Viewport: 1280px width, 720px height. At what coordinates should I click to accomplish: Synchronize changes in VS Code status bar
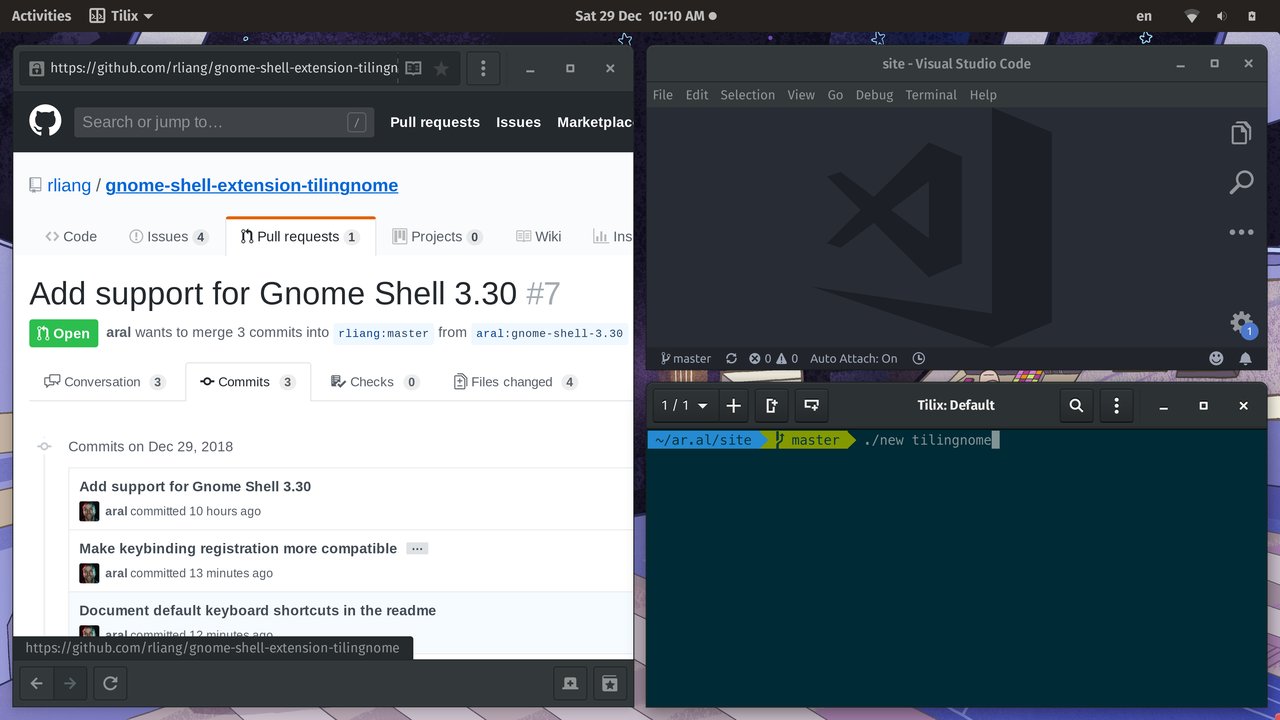coord(731,358)
